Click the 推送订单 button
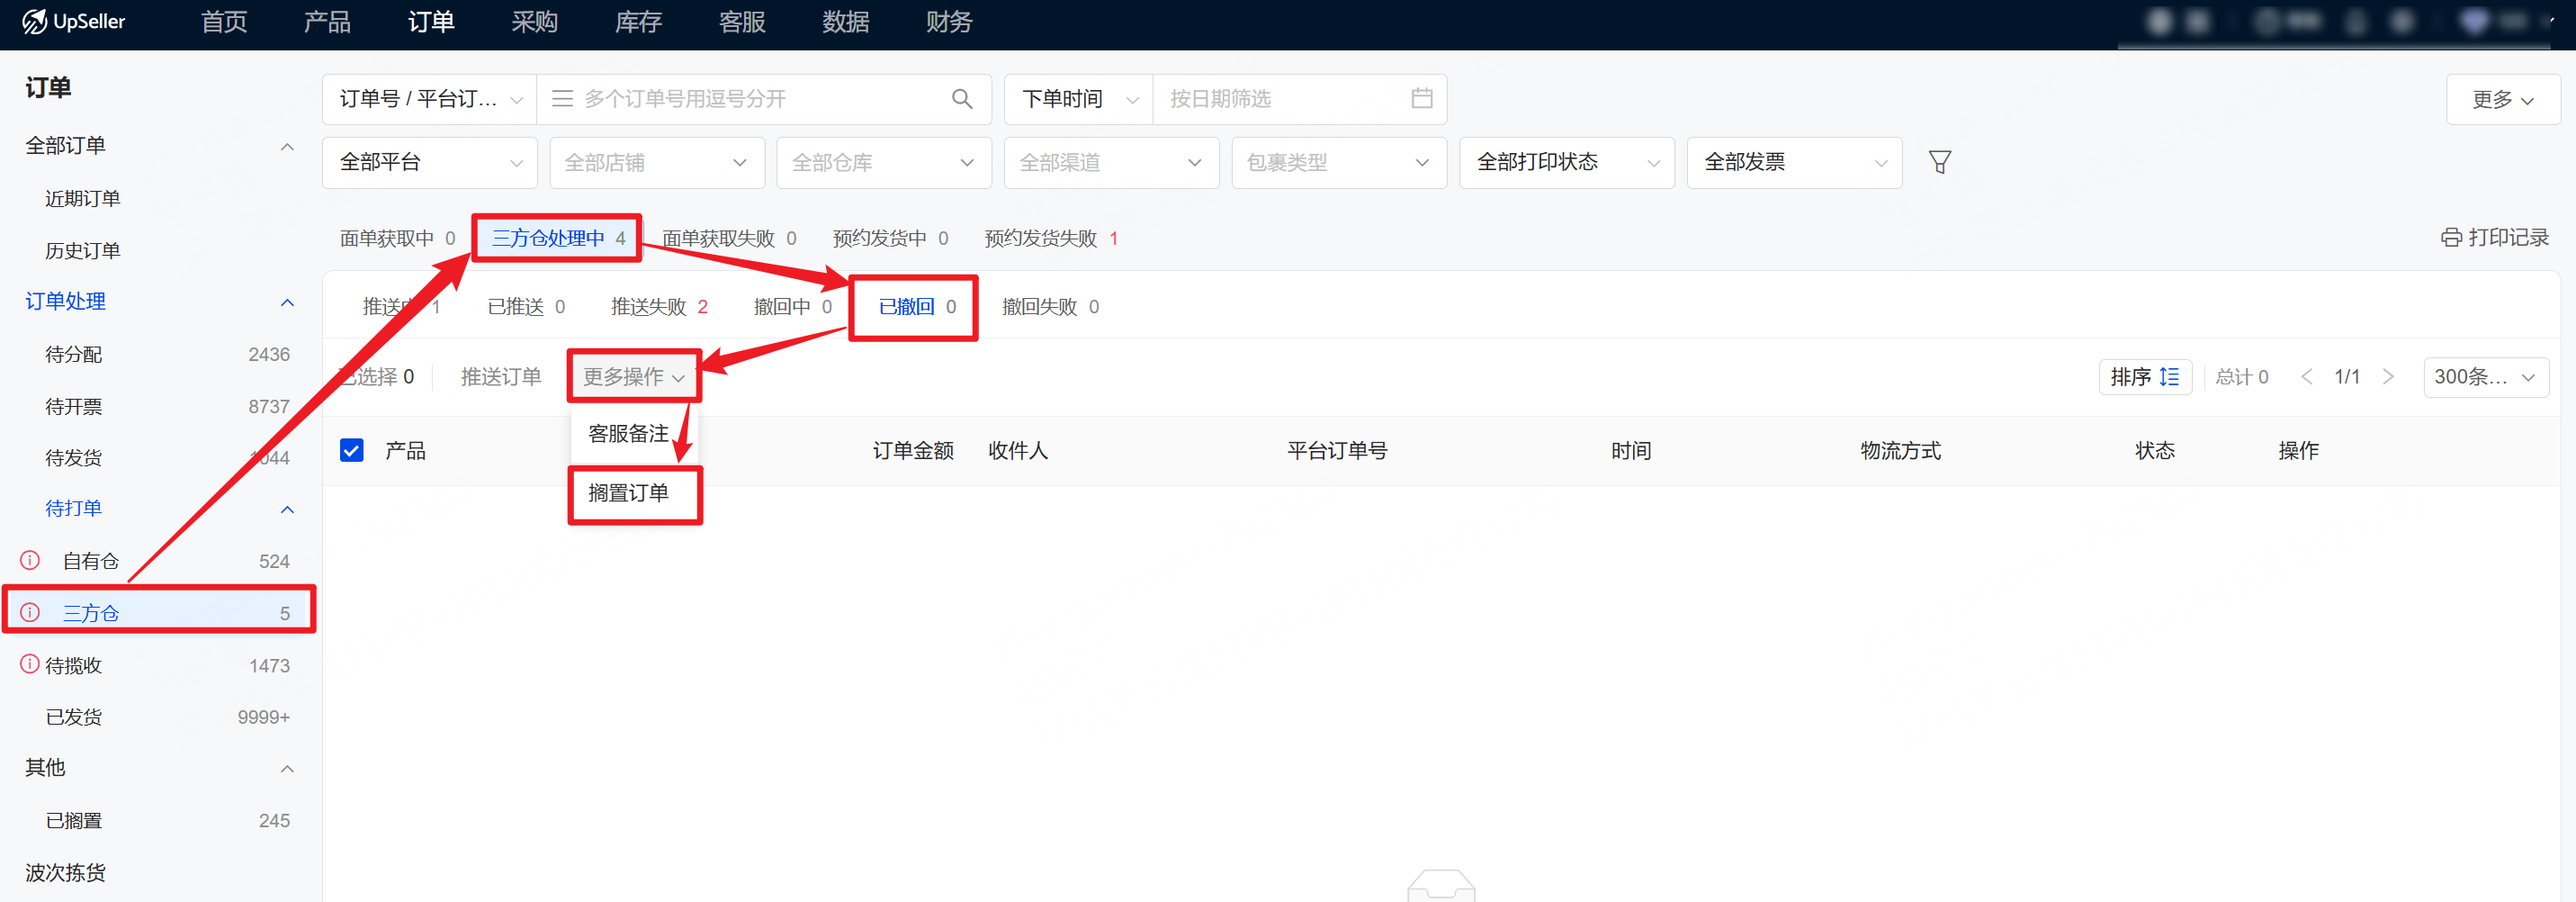This screenshot has width=2576, height=902. [x=501, y=377]
